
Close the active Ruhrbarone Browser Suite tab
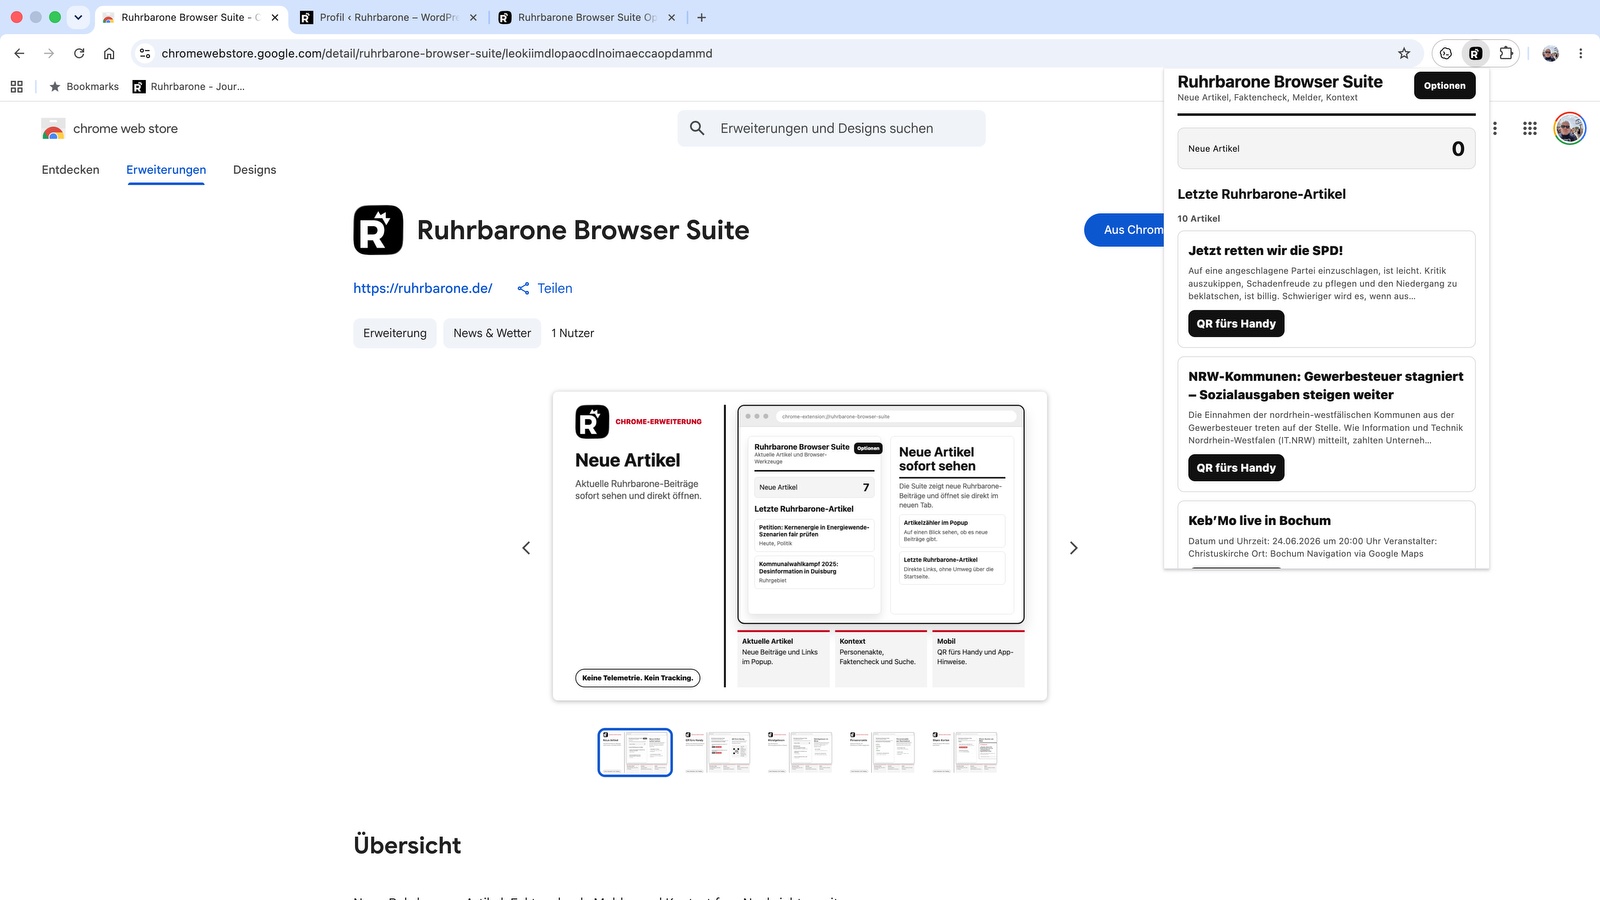point(275,17)
